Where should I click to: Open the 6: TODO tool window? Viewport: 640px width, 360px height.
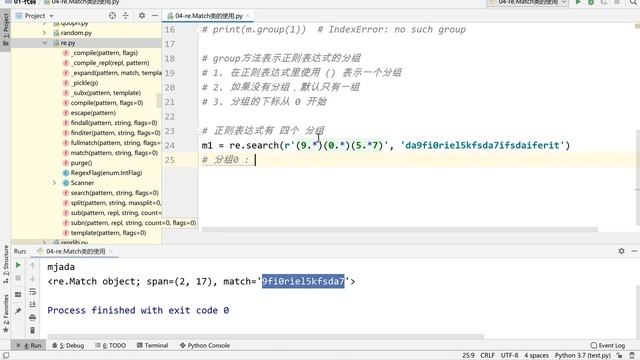111,345
